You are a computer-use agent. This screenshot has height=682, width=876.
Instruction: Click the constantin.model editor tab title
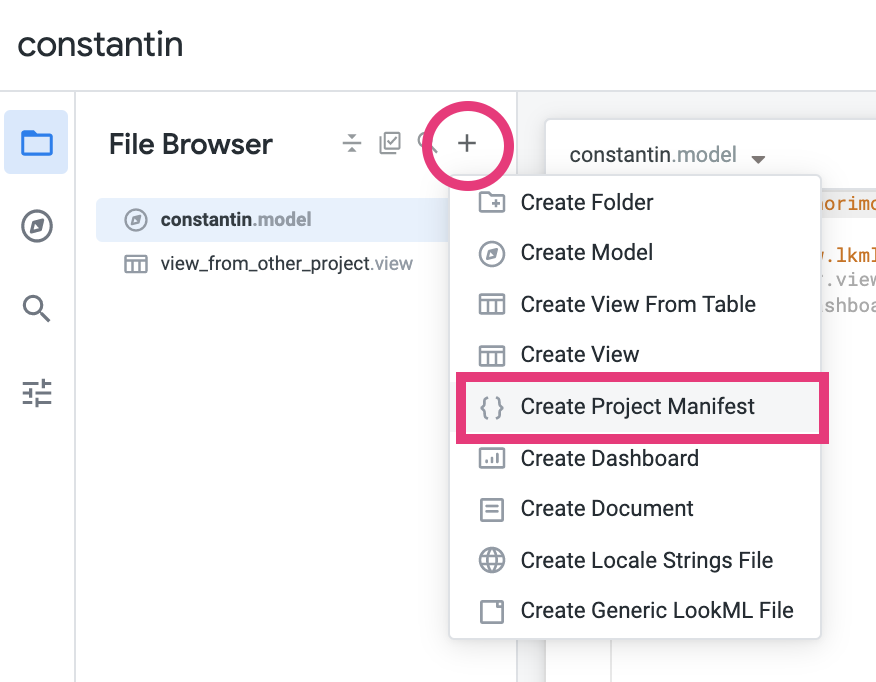(x=653, y=155)
